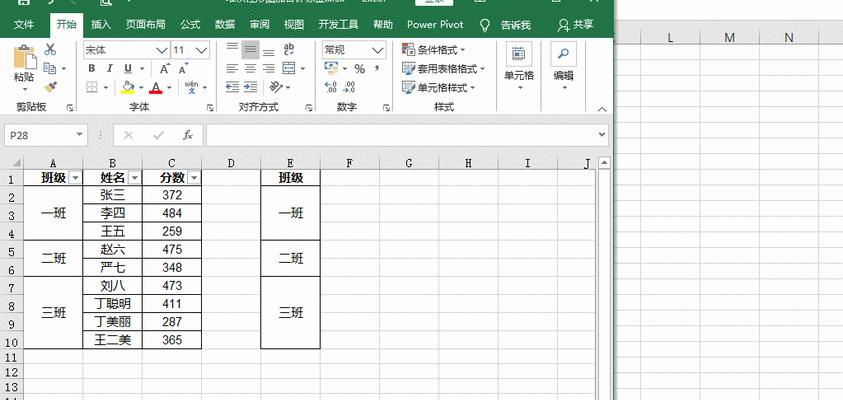Screen dimensions: 843x400
Task: Align cell text left
Action: pyautogui.click(x=232, y=68)
